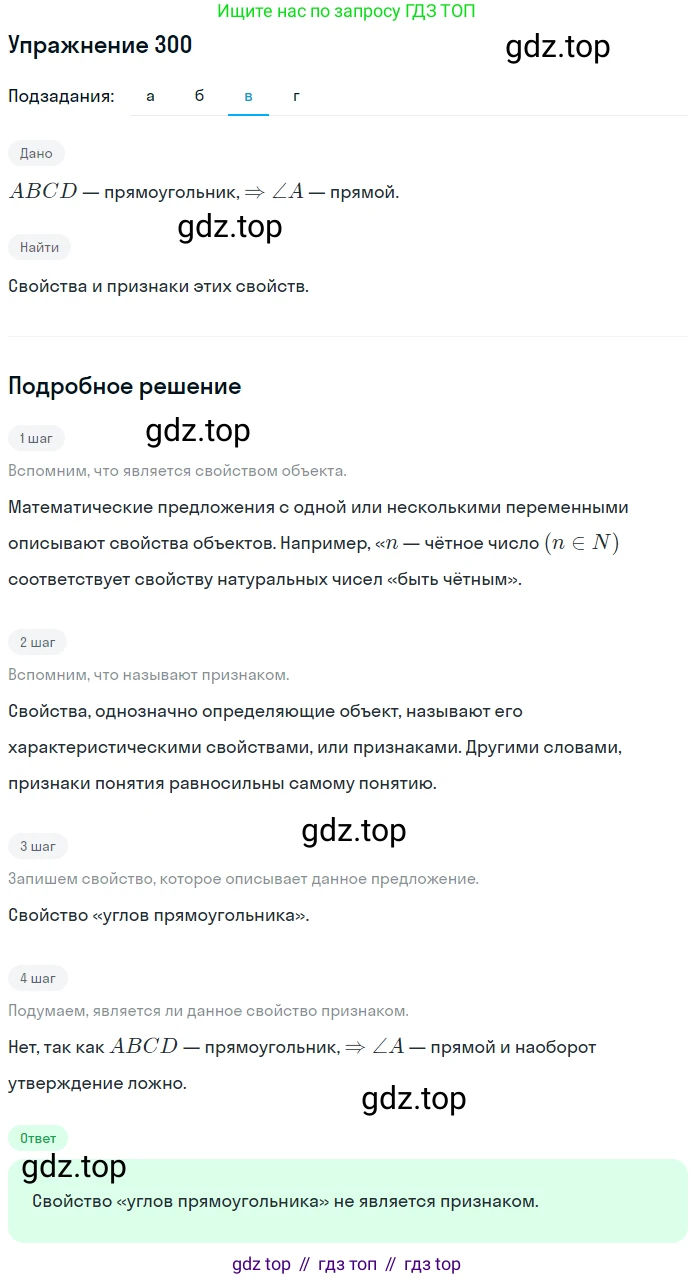The height and width of the screenshot is (1279, 695).
Task: Click the green «Ищите нас по запросу ГДЗ ТОП» banner
Action: click(347, 11)
